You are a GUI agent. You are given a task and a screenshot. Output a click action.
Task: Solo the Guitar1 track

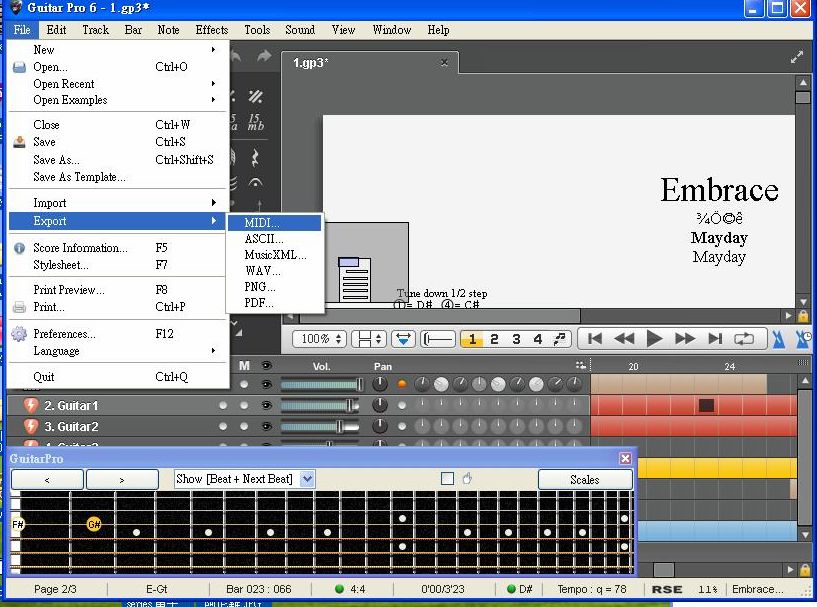223,405
